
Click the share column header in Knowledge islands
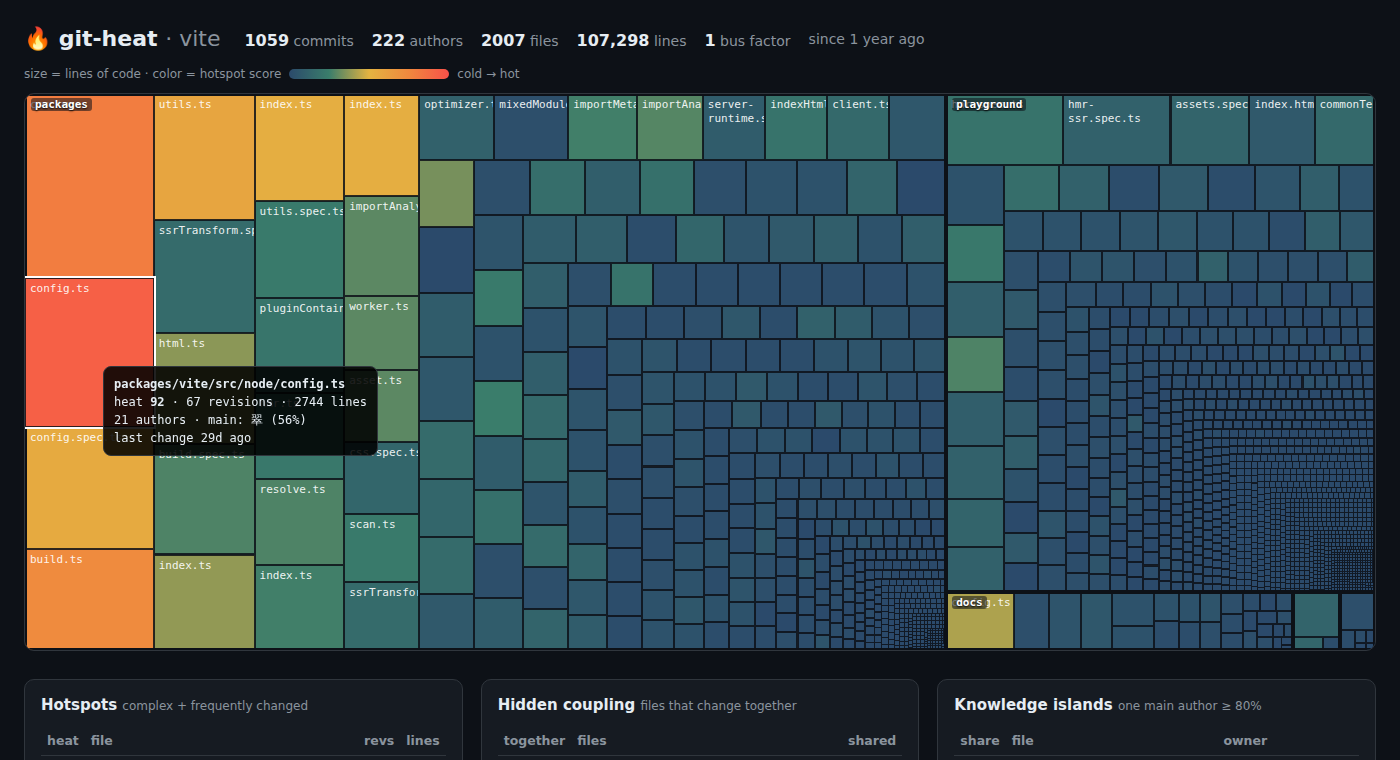[x=980, y=741]
